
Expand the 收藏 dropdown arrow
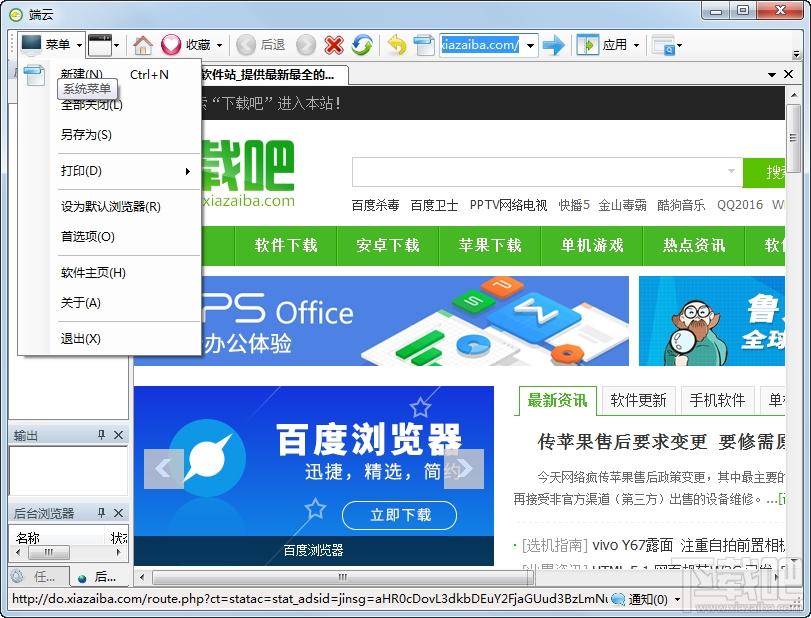[219, 46]
